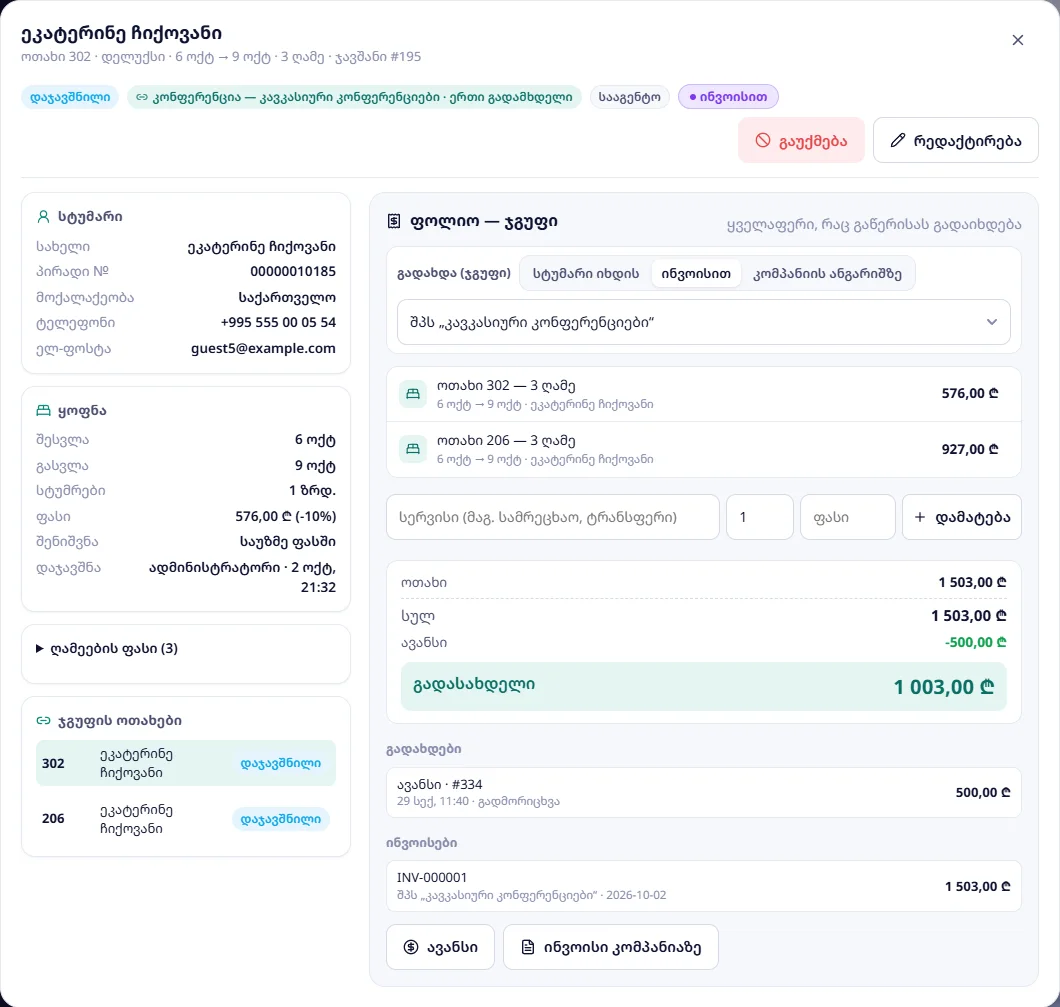The image size is (1060, 1007).
Task: Click the cancel circle icon on გაუქმება
Action: (763, 141)
